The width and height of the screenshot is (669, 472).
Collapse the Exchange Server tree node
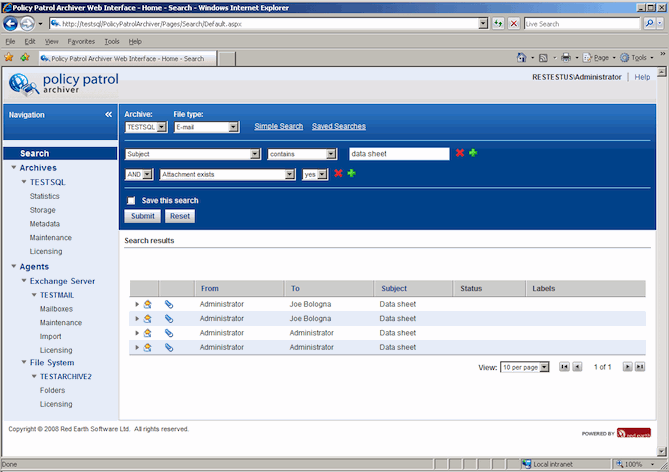click(24, 280)
